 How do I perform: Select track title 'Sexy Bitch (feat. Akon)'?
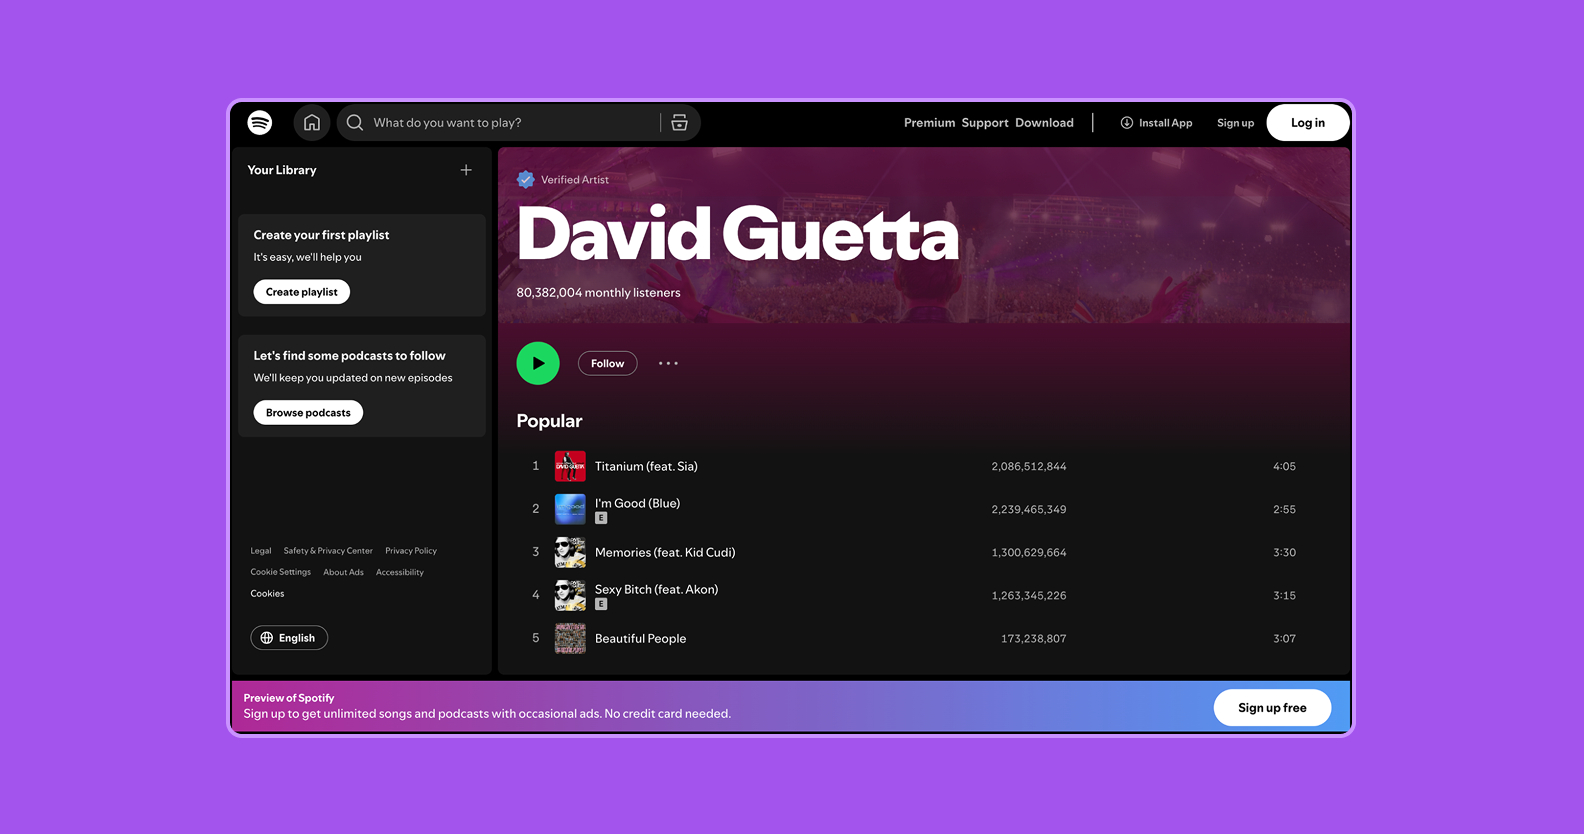[656, 590]
